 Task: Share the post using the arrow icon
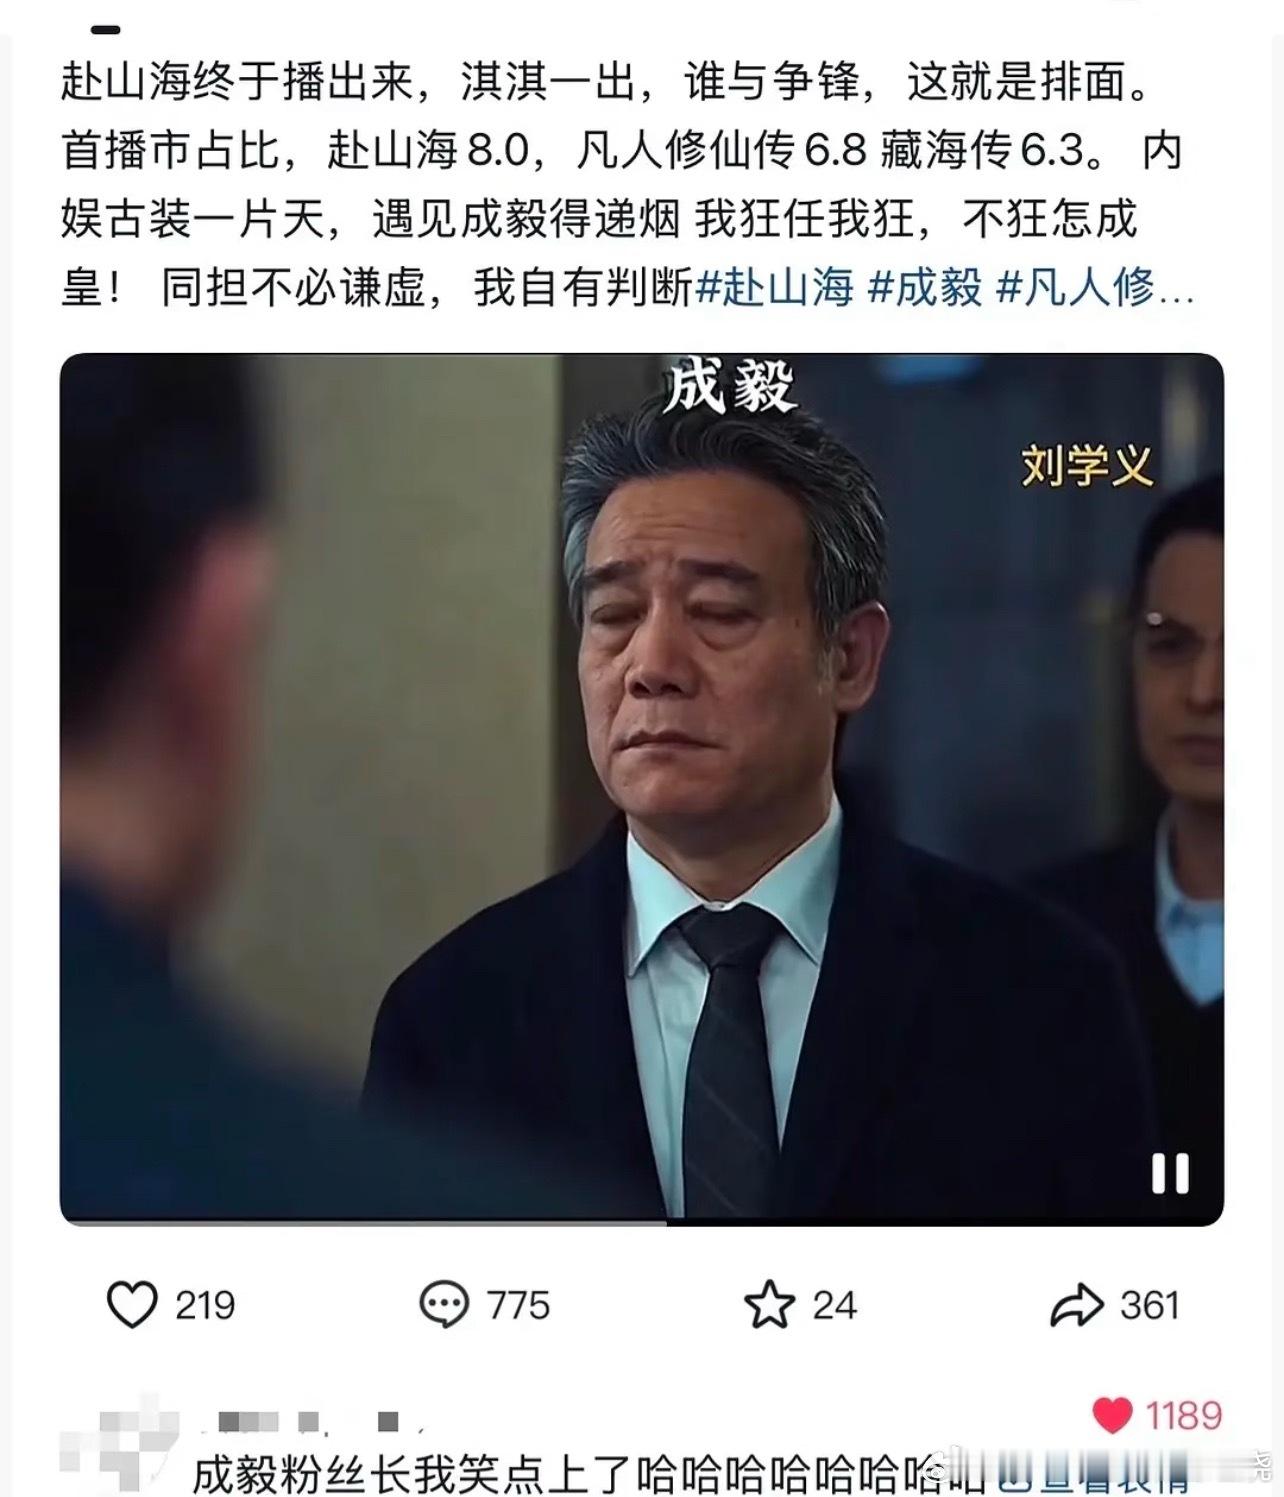(x=1077, y=1306)
